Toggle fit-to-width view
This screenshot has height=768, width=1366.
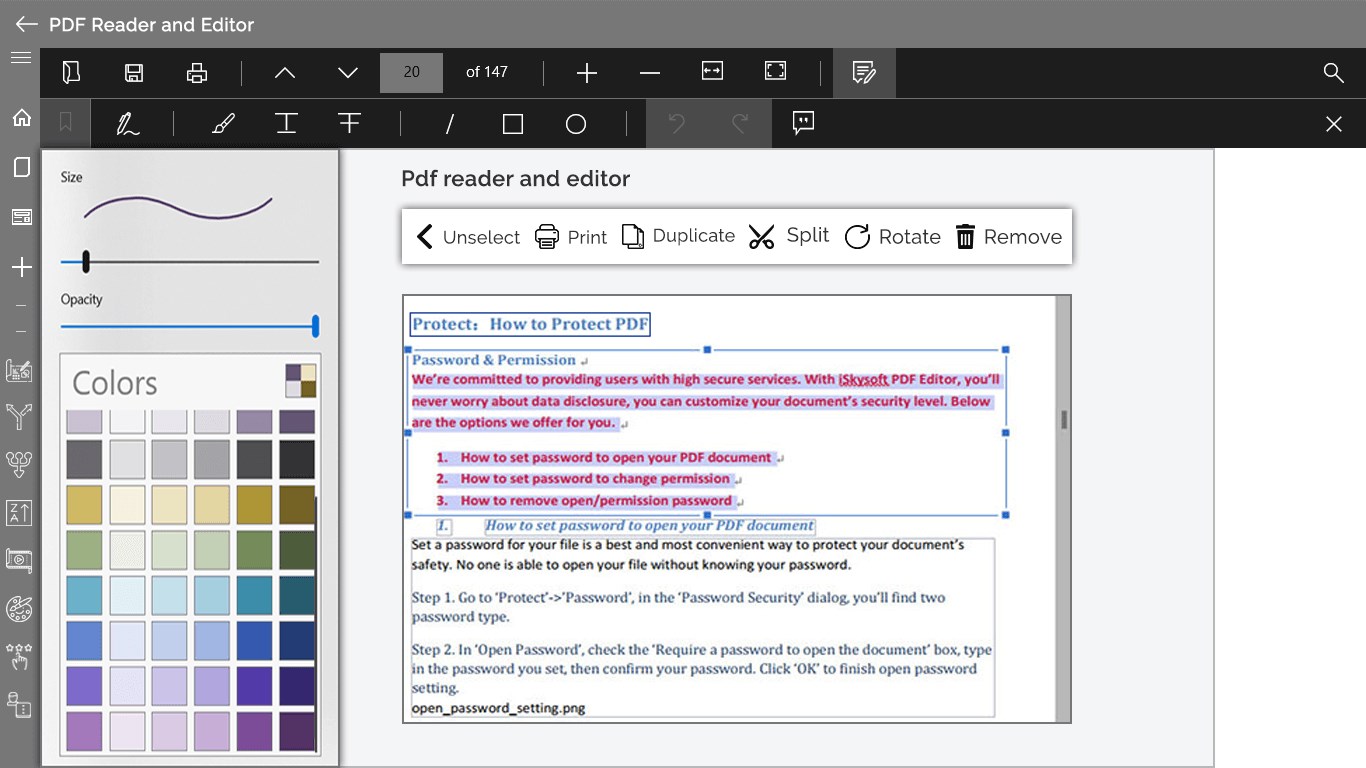[712, 71]
